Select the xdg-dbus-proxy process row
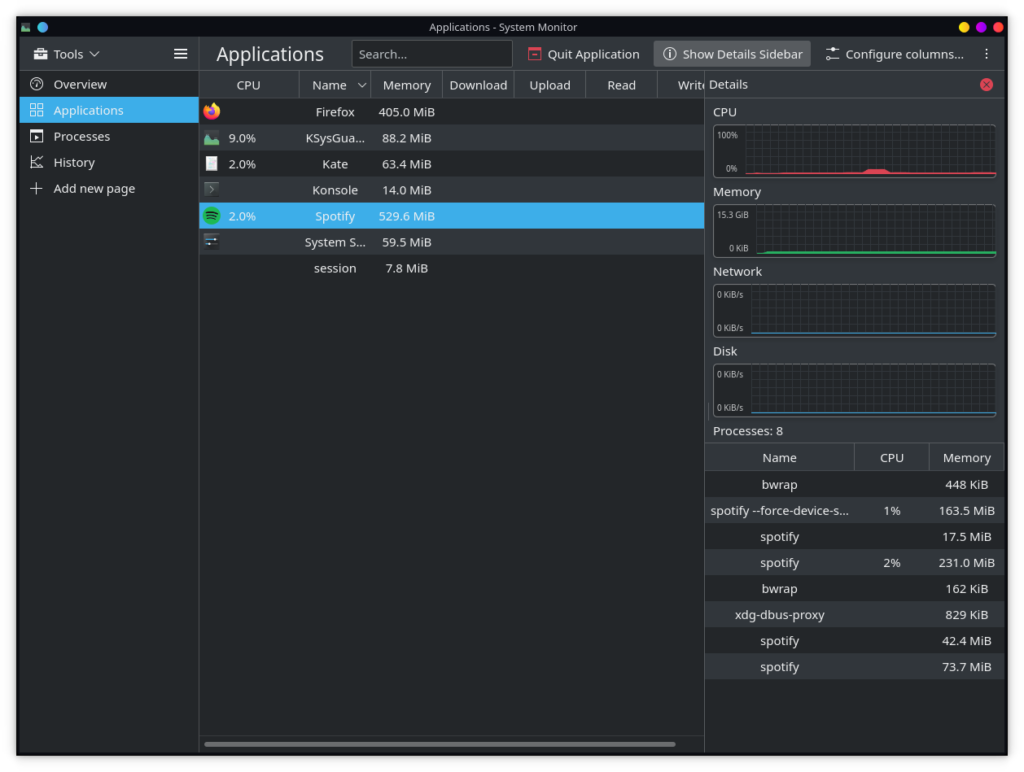The height and width of the screenshot is (772, 1024). tap(854, 615)
